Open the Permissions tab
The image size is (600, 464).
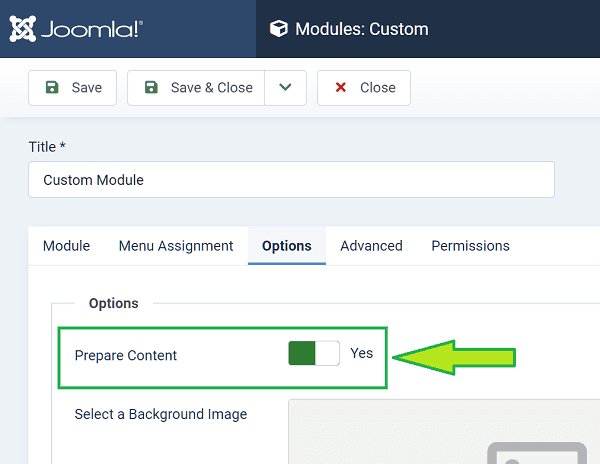[470, 246]
